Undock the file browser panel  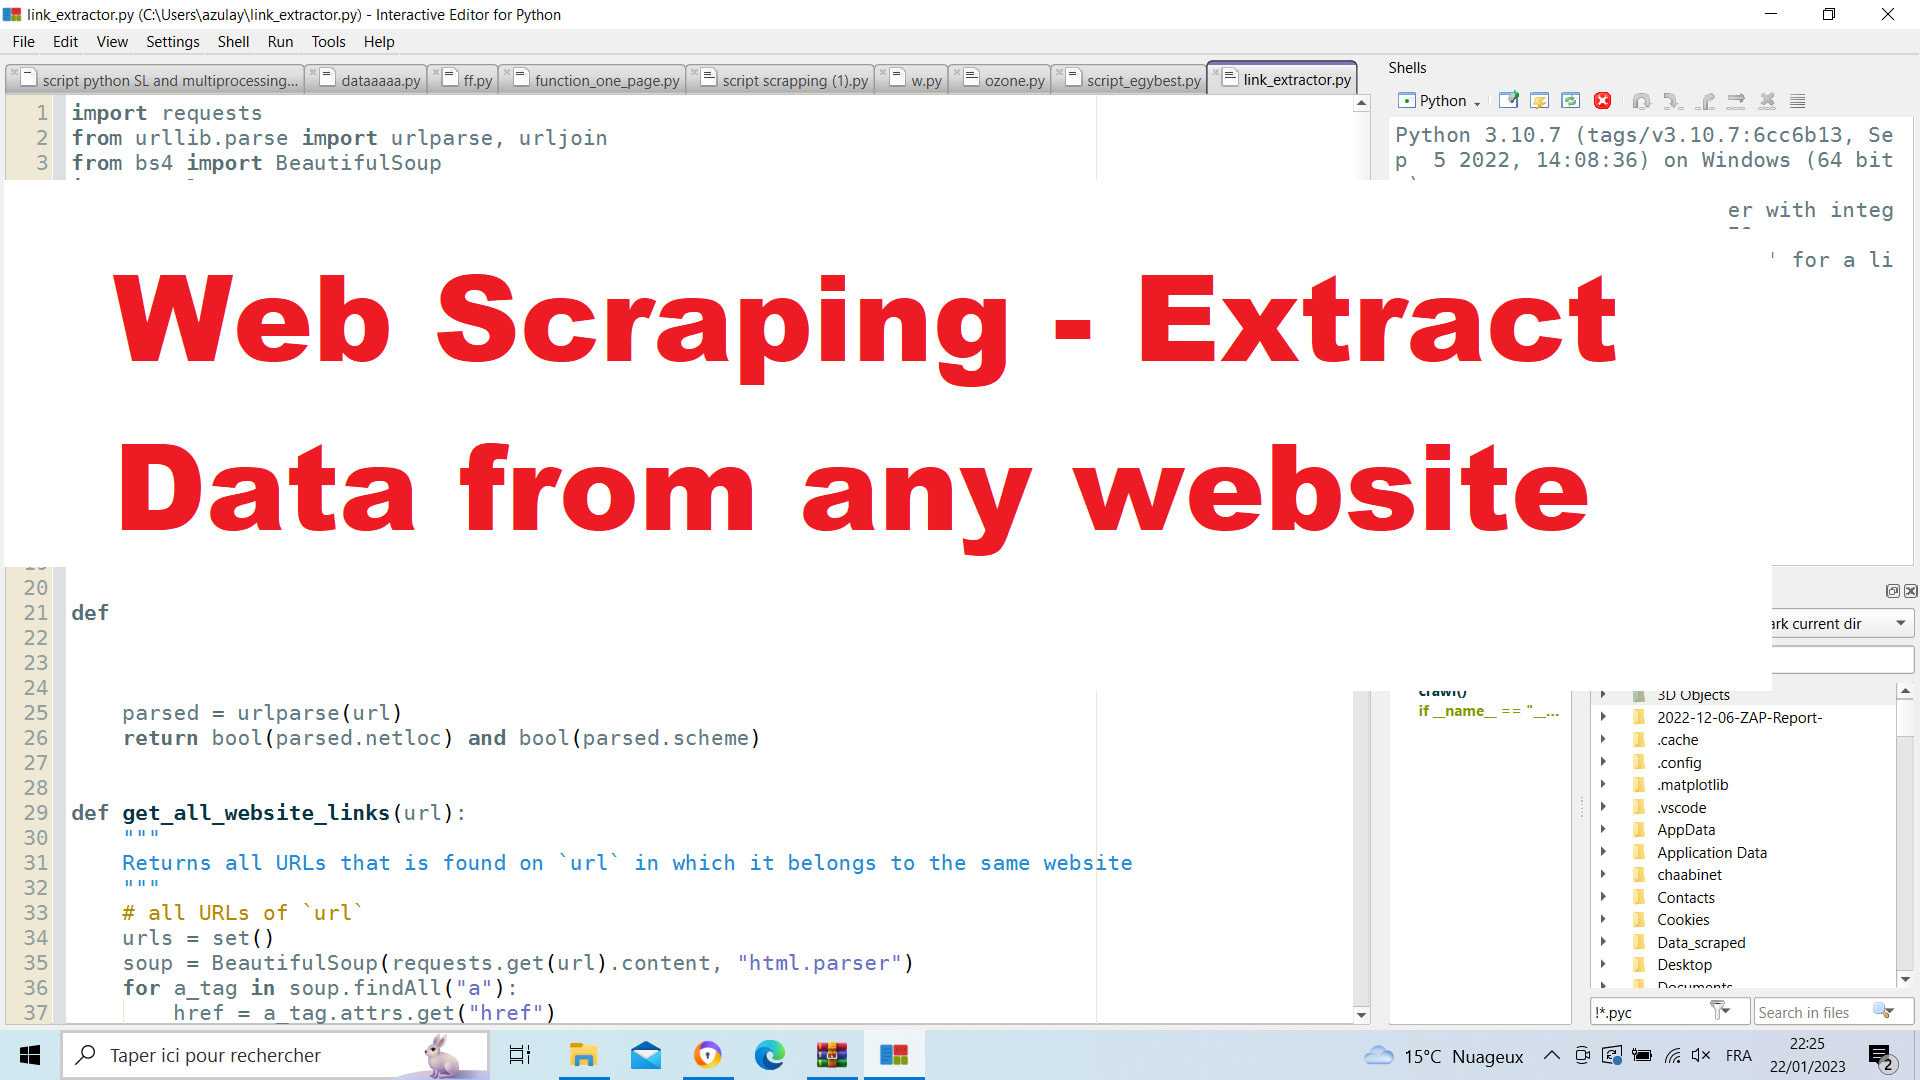pyautogui.click(x=1892, y=591)
